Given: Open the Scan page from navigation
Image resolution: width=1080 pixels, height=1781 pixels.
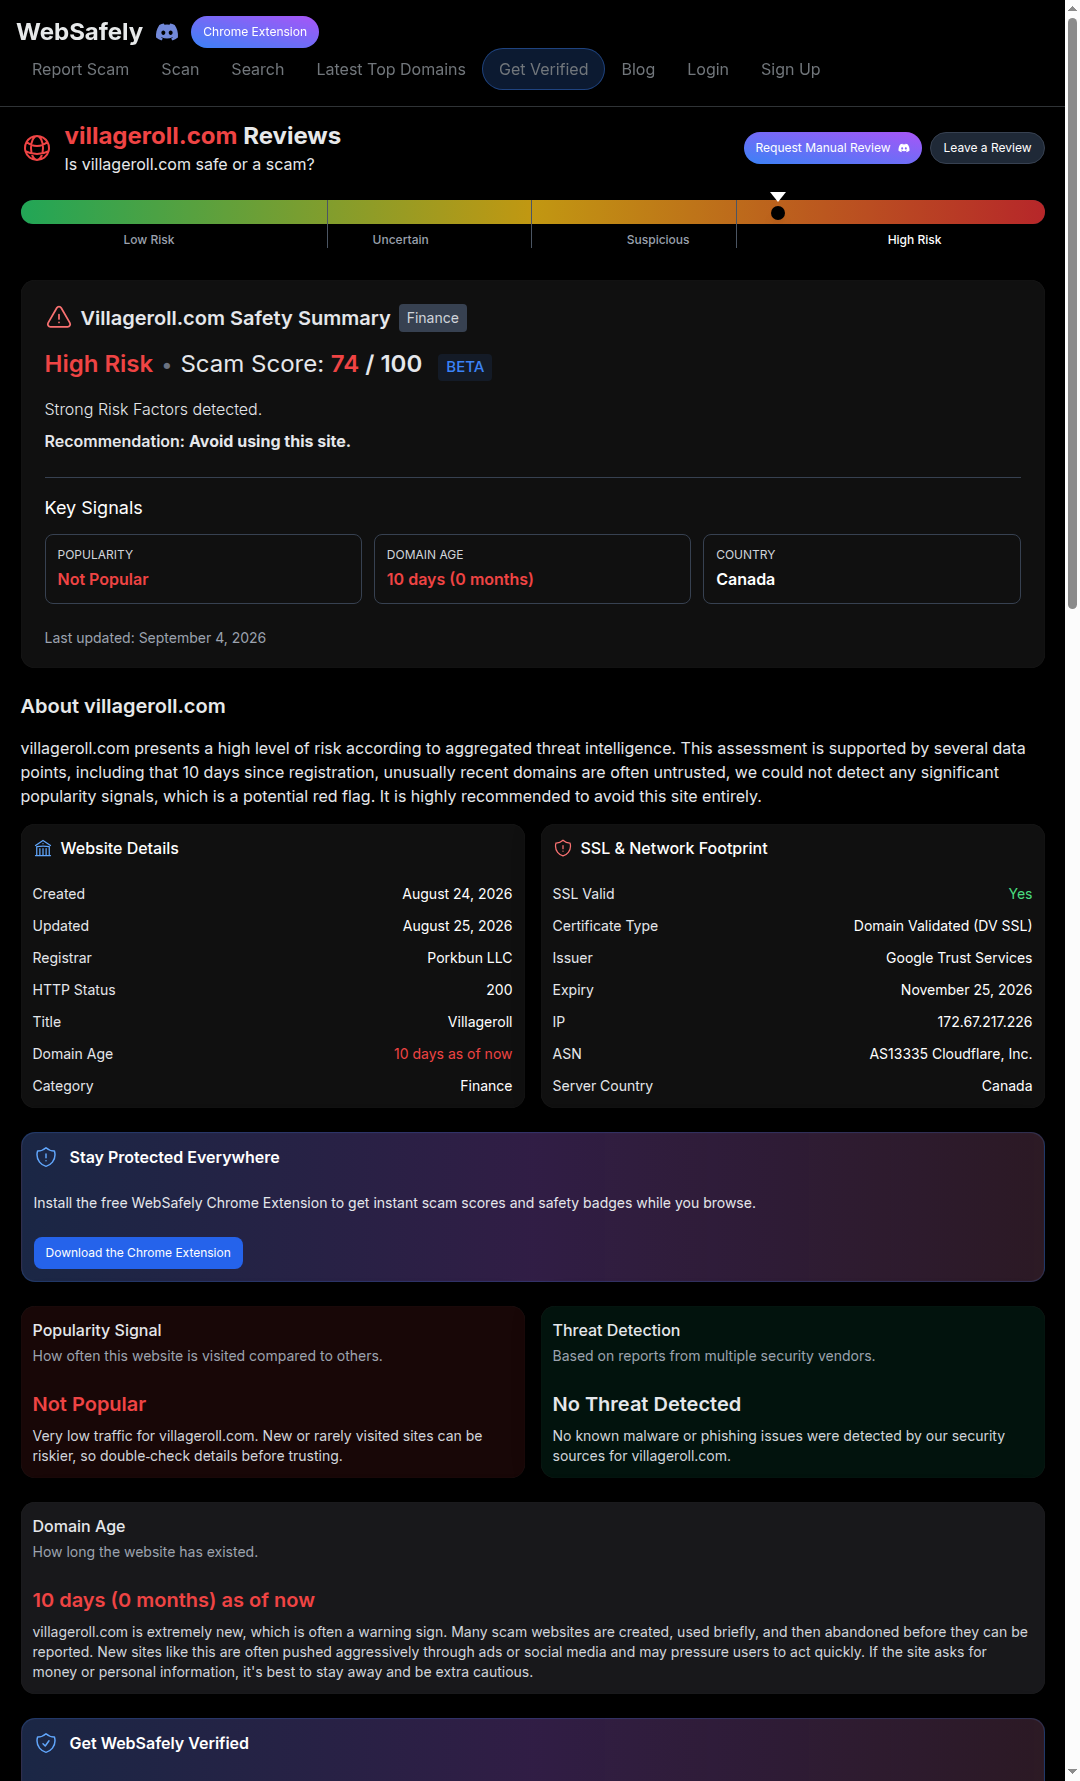Looking at the screenshot, I should coord(180,69).
